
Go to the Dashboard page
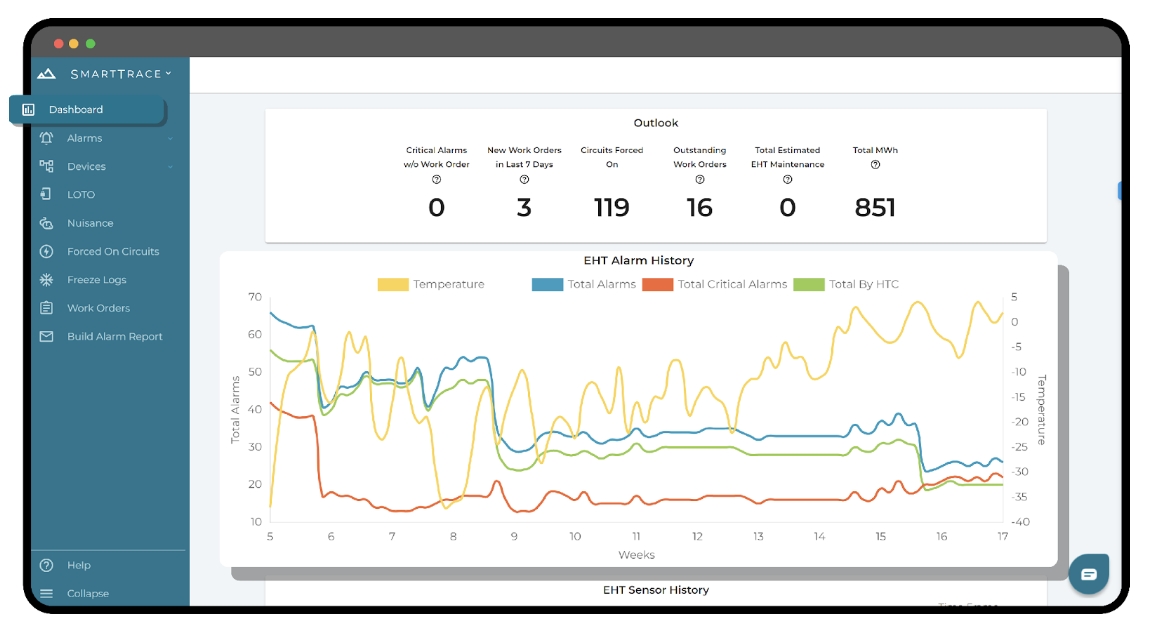(x=85, y=108)
